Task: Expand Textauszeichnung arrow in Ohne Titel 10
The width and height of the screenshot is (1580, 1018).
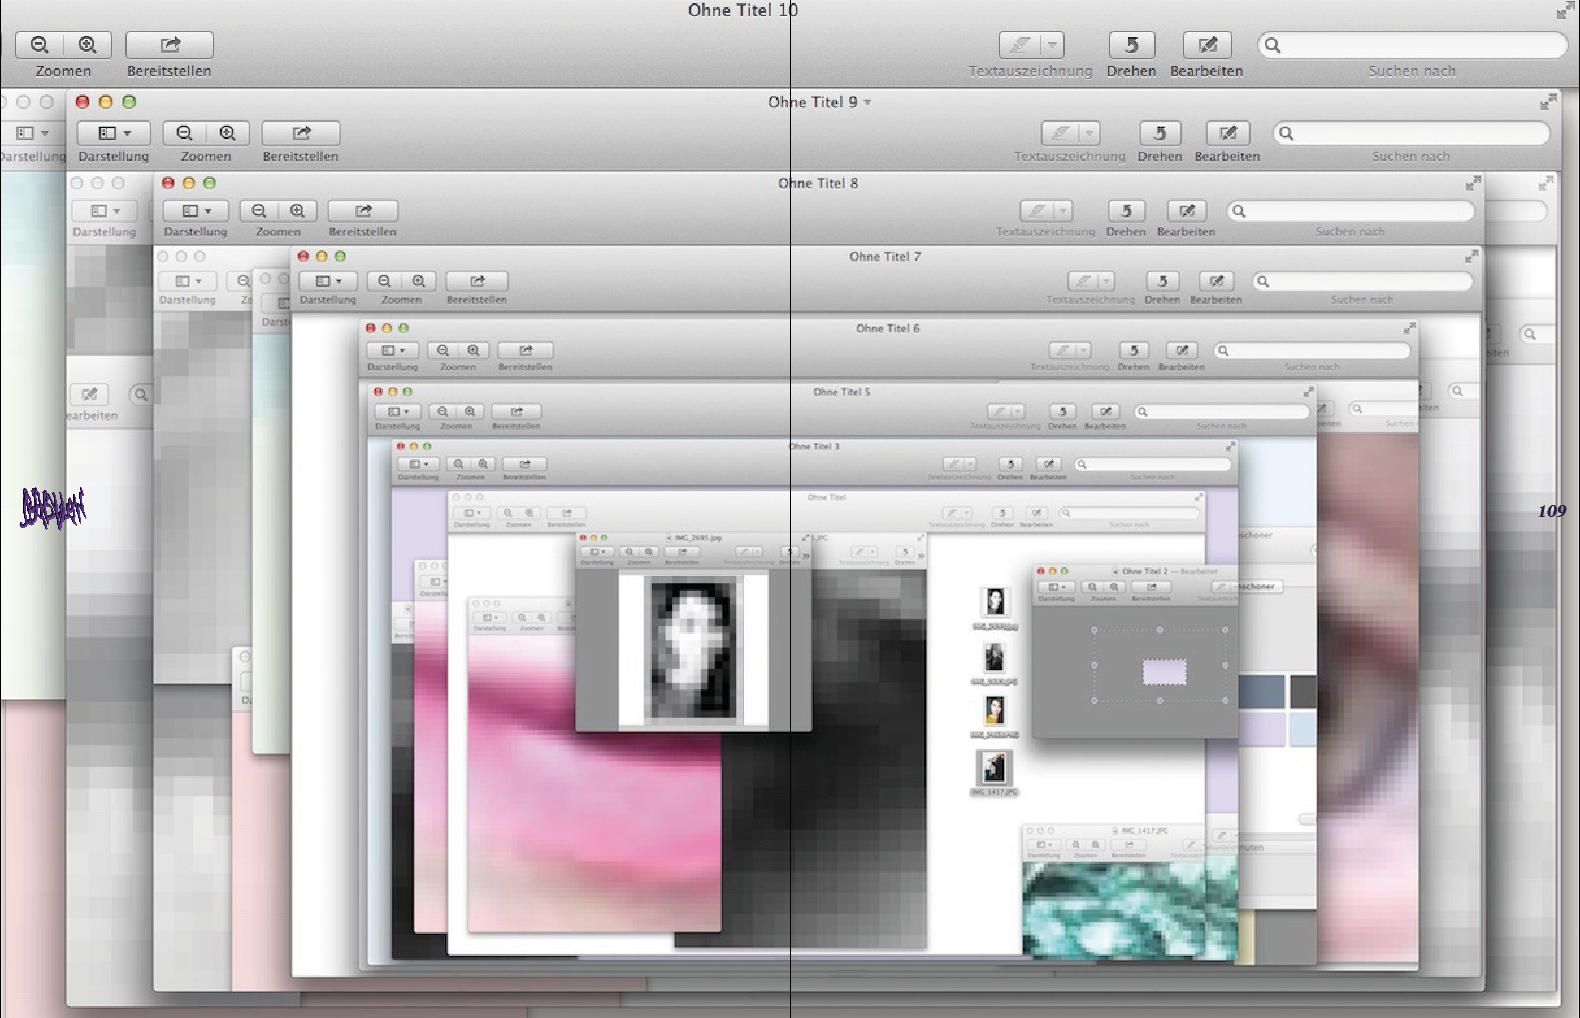Action: point(1052,45)
